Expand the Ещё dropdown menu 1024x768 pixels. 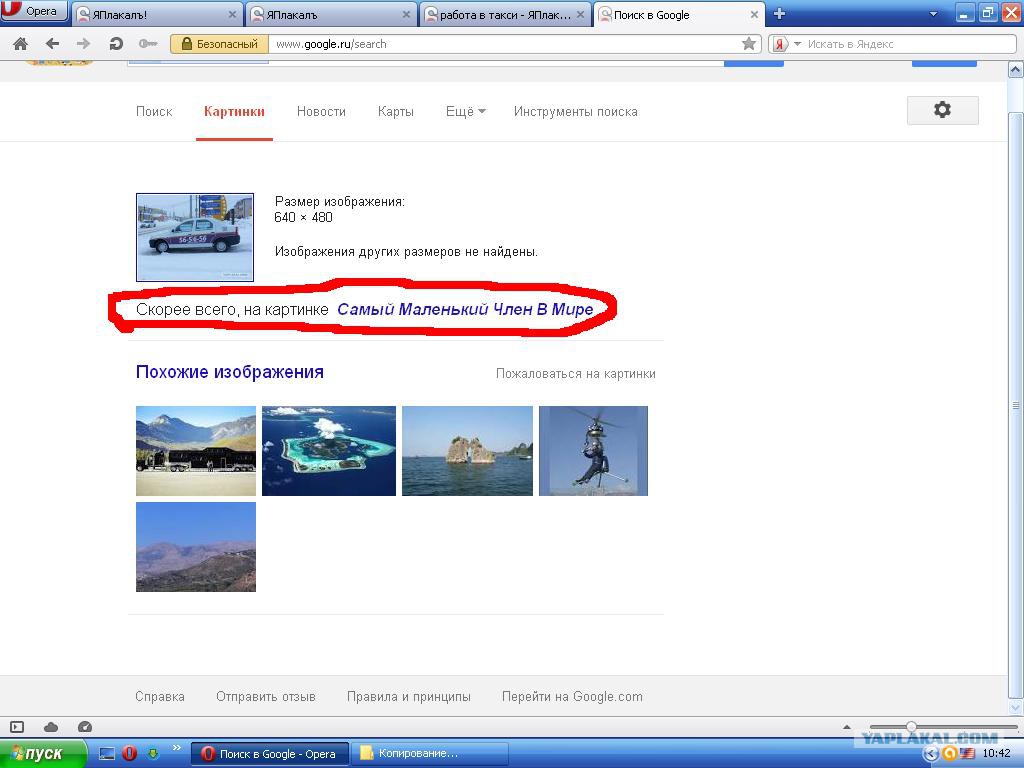tap(465, 112)
